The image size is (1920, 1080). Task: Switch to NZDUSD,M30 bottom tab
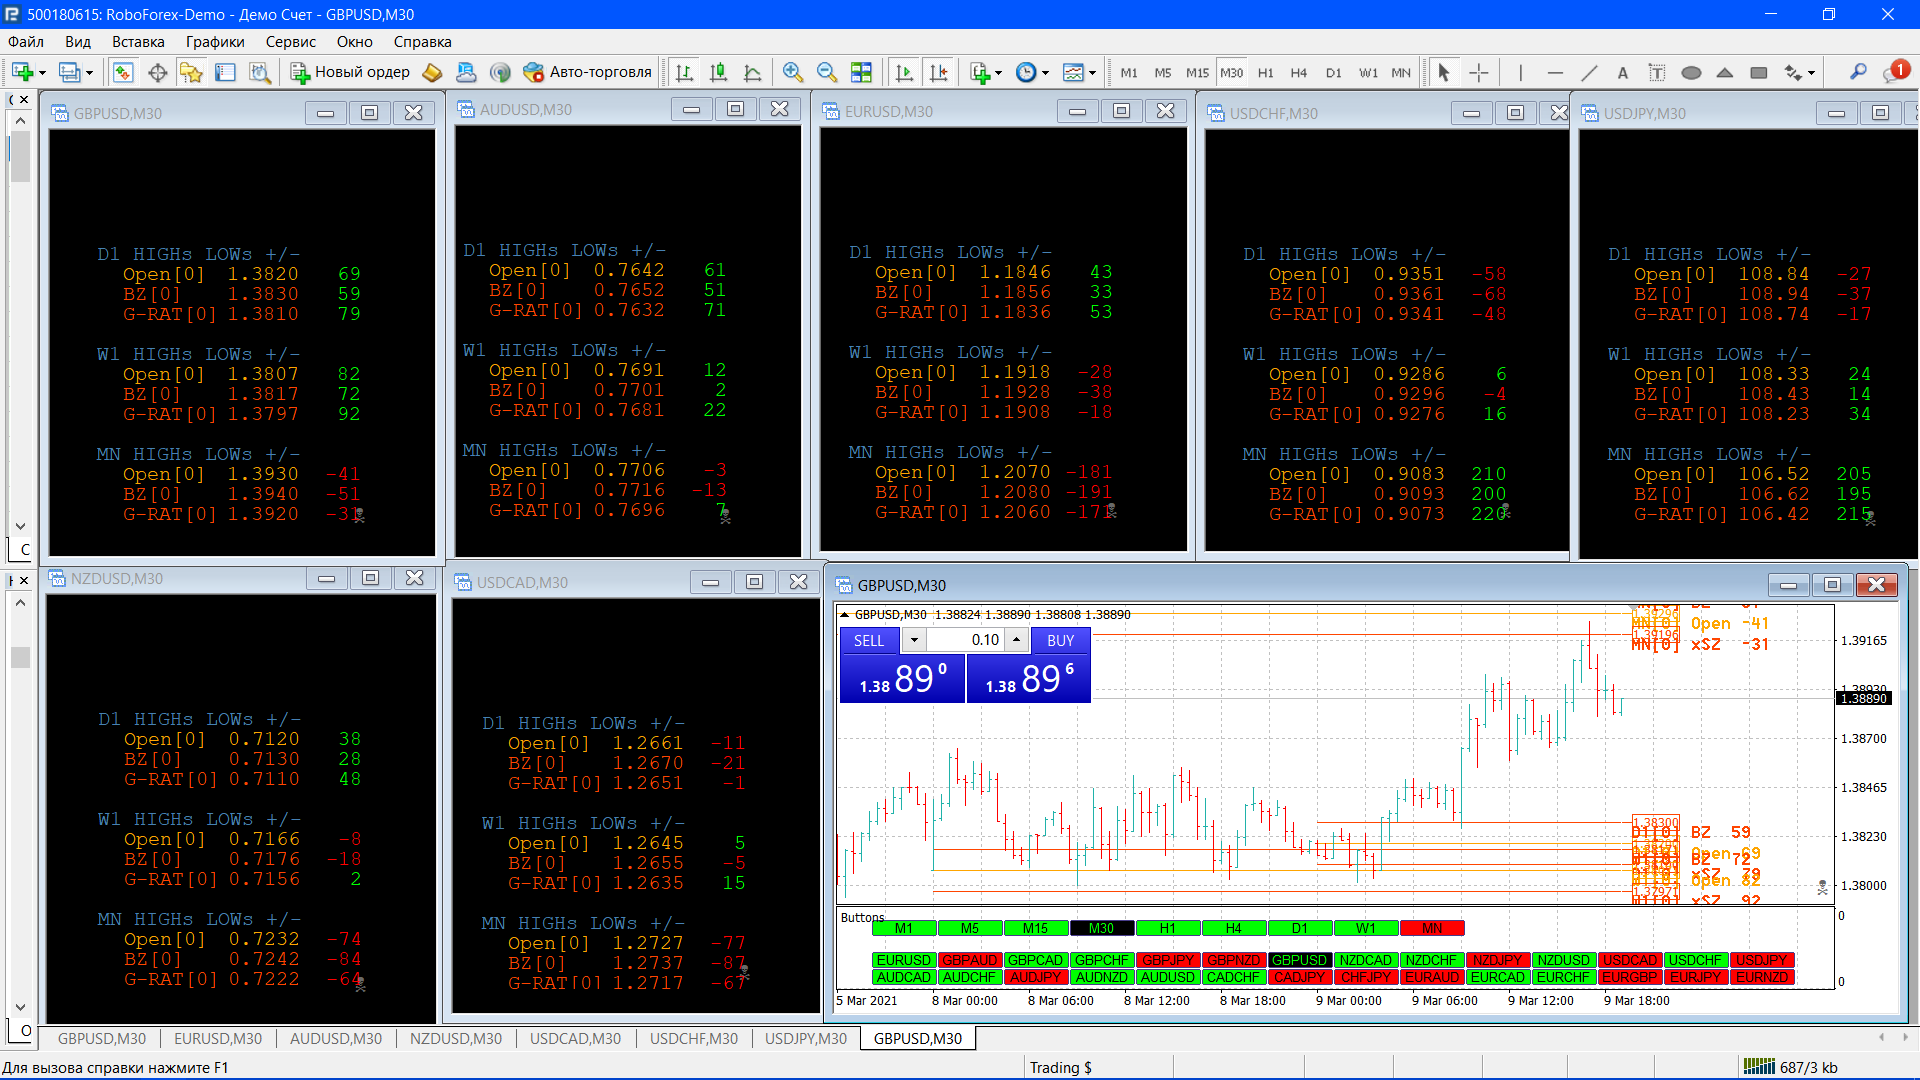456,1039
